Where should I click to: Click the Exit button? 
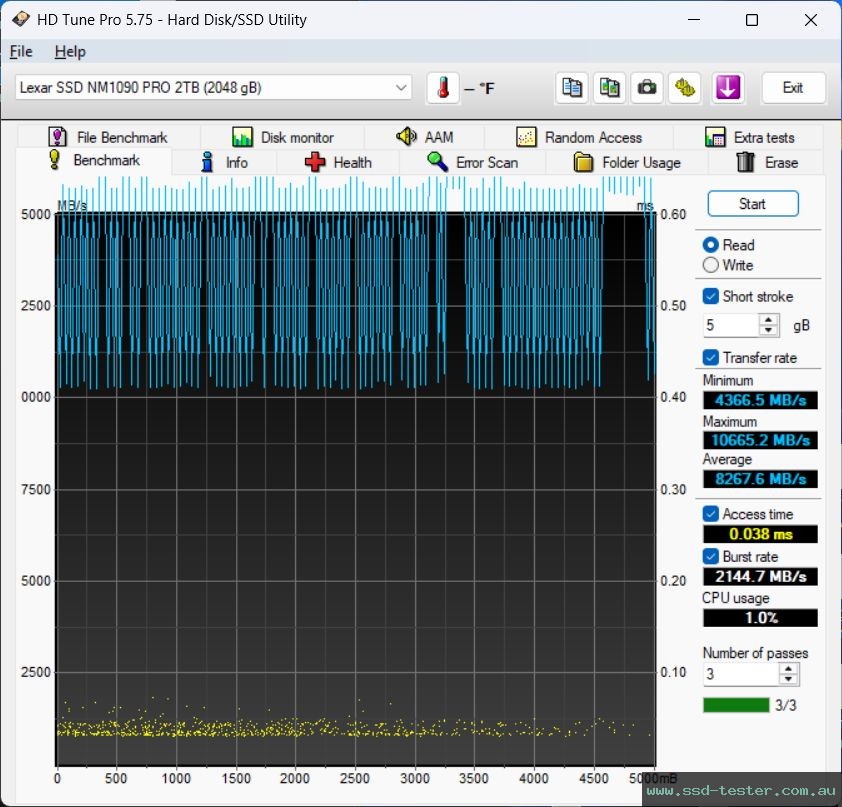[793, 88]
